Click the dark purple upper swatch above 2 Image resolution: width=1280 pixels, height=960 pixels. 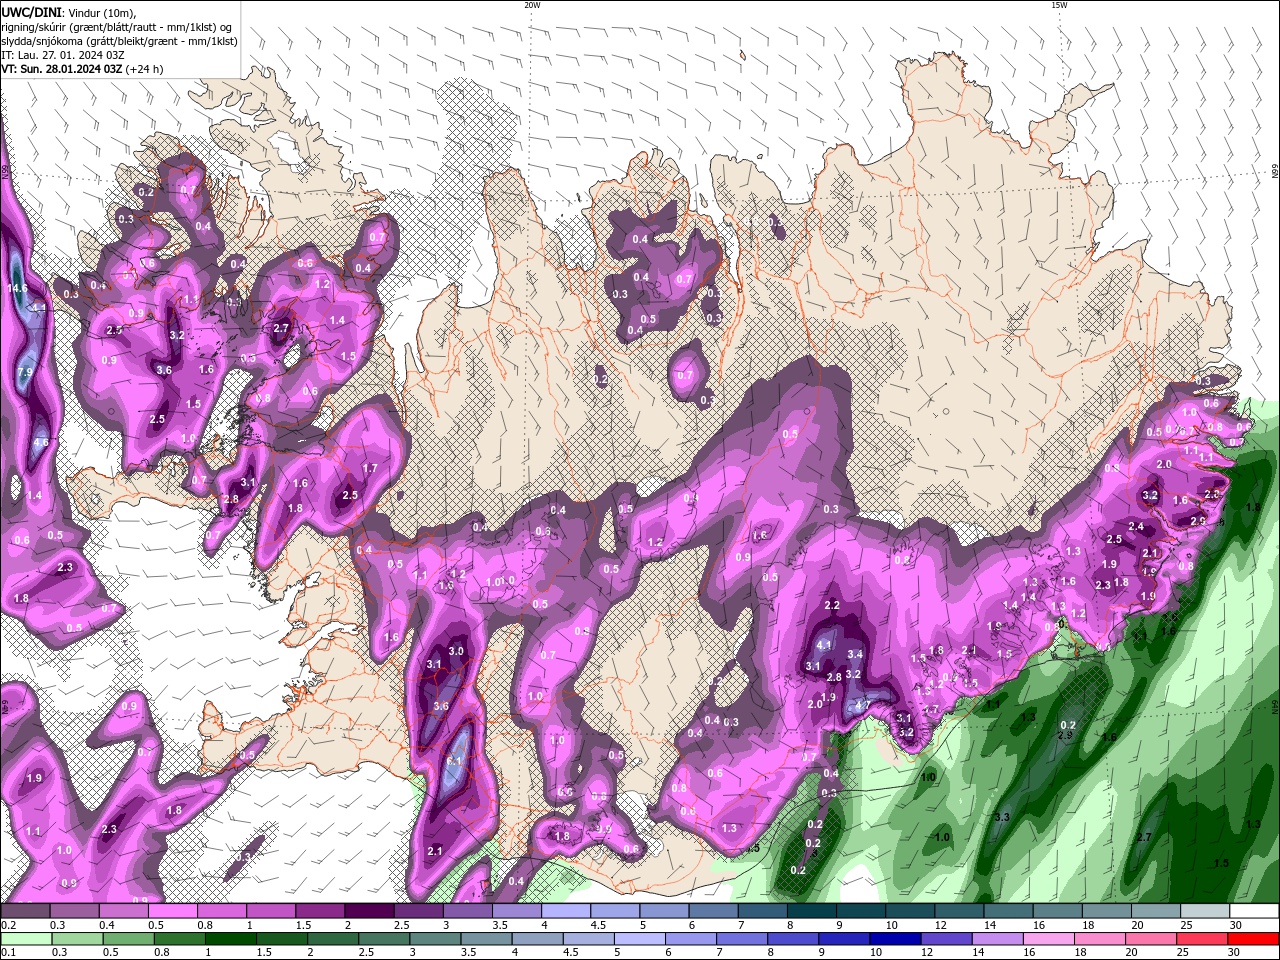coord(369,912)
